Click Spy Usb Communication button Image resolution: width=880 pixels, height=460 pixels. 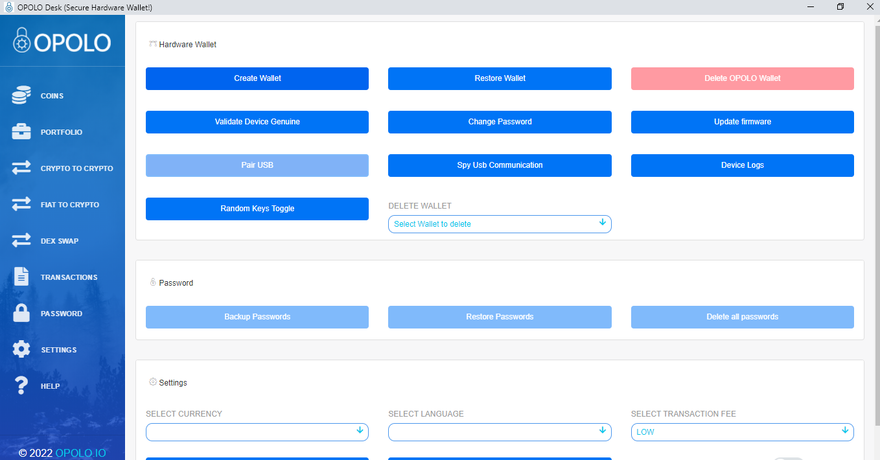pyautogui.click(x=499, y=165)
